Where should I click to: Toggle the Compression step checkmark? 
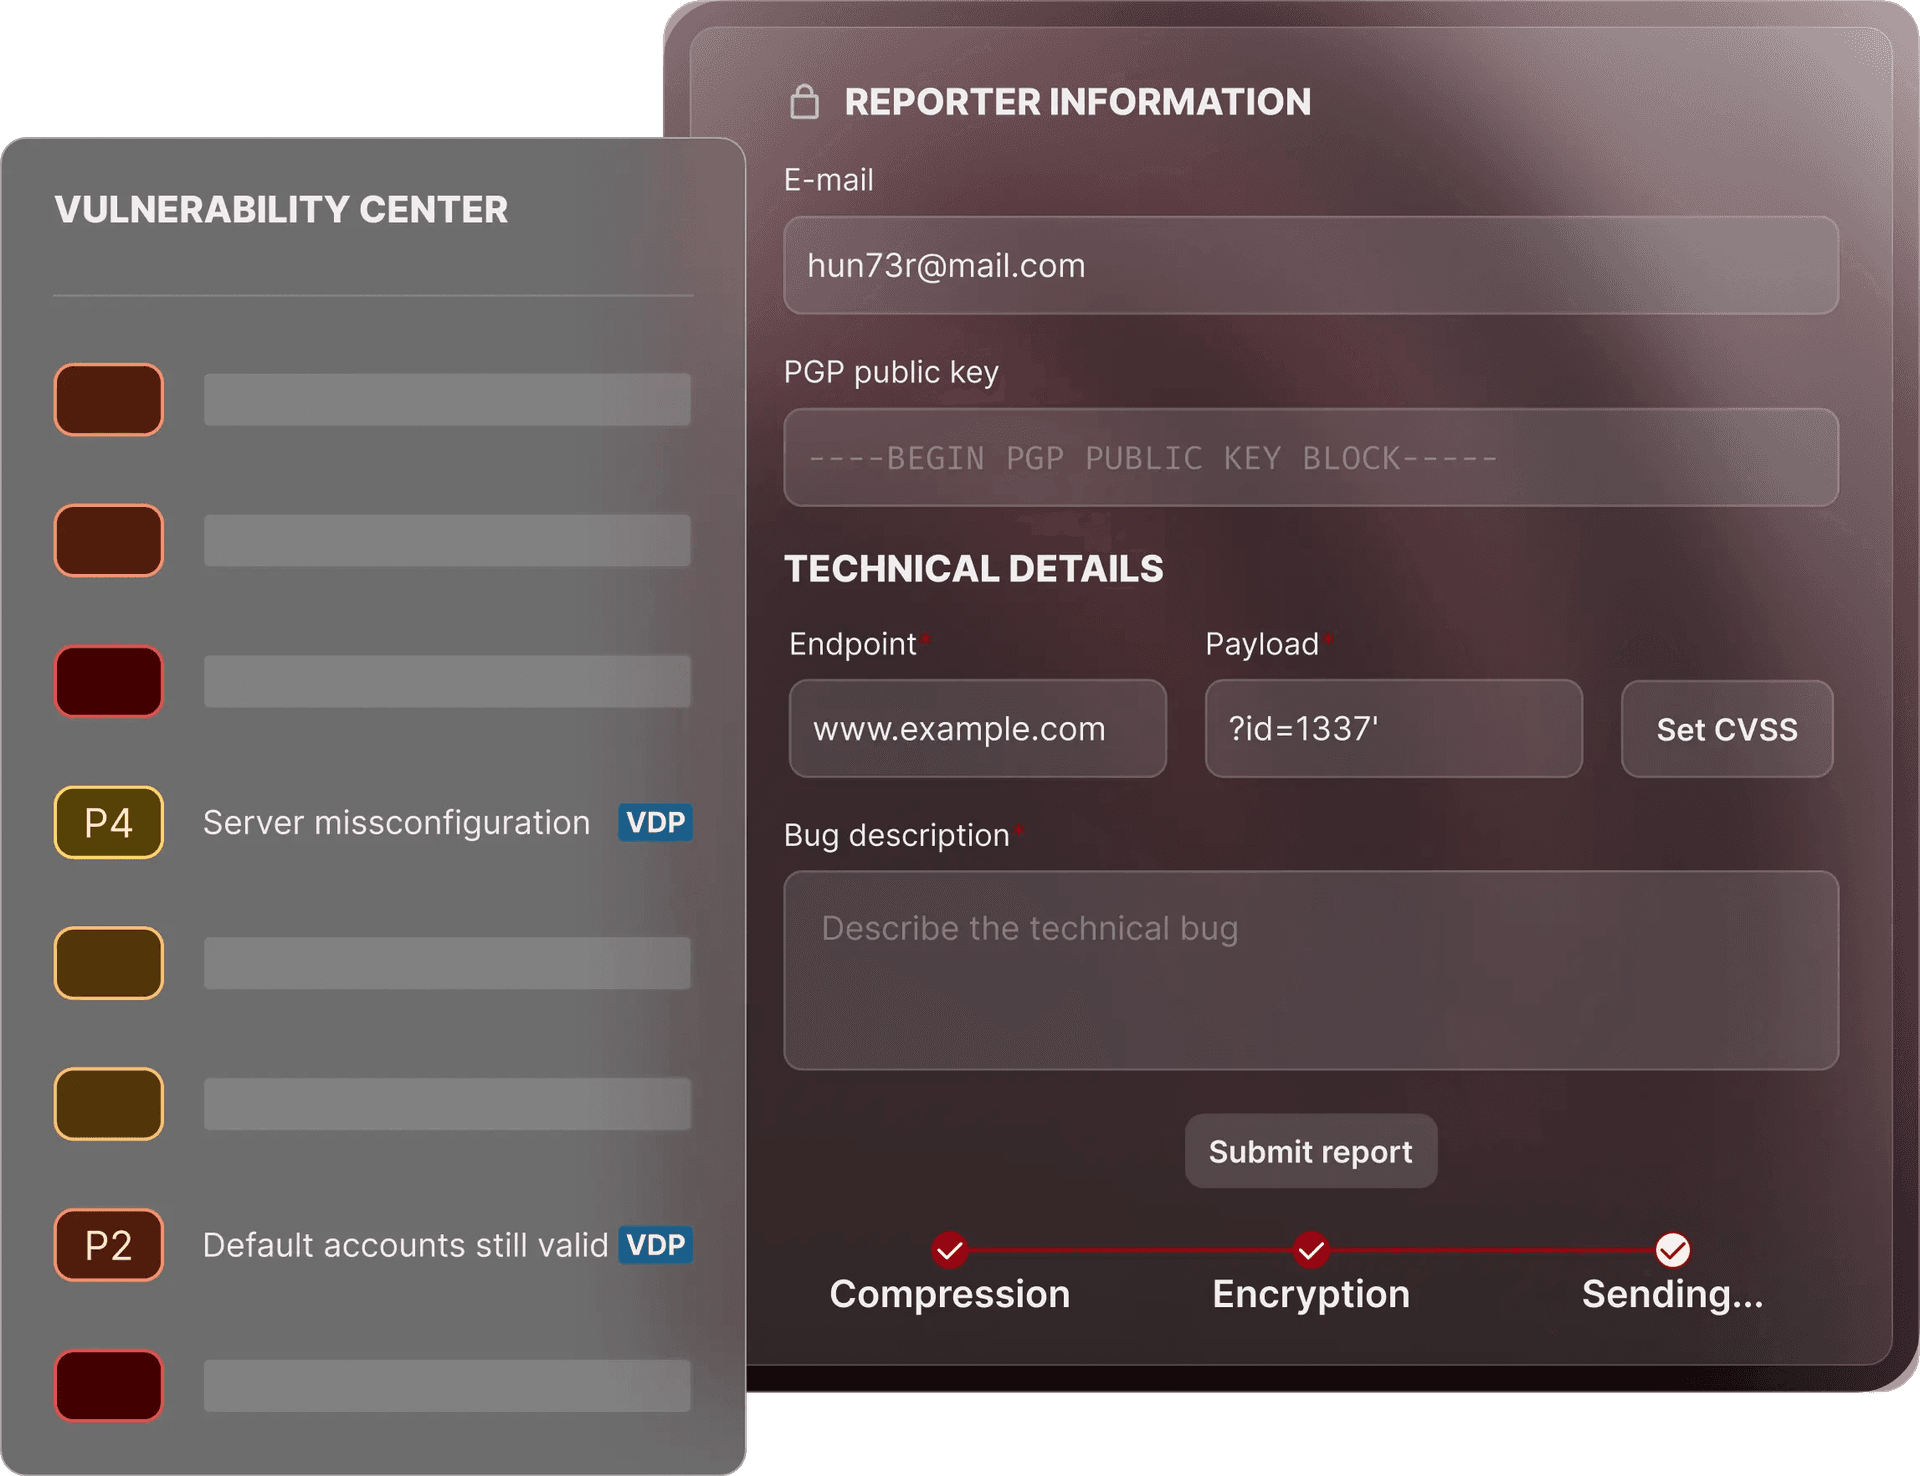948,1250
